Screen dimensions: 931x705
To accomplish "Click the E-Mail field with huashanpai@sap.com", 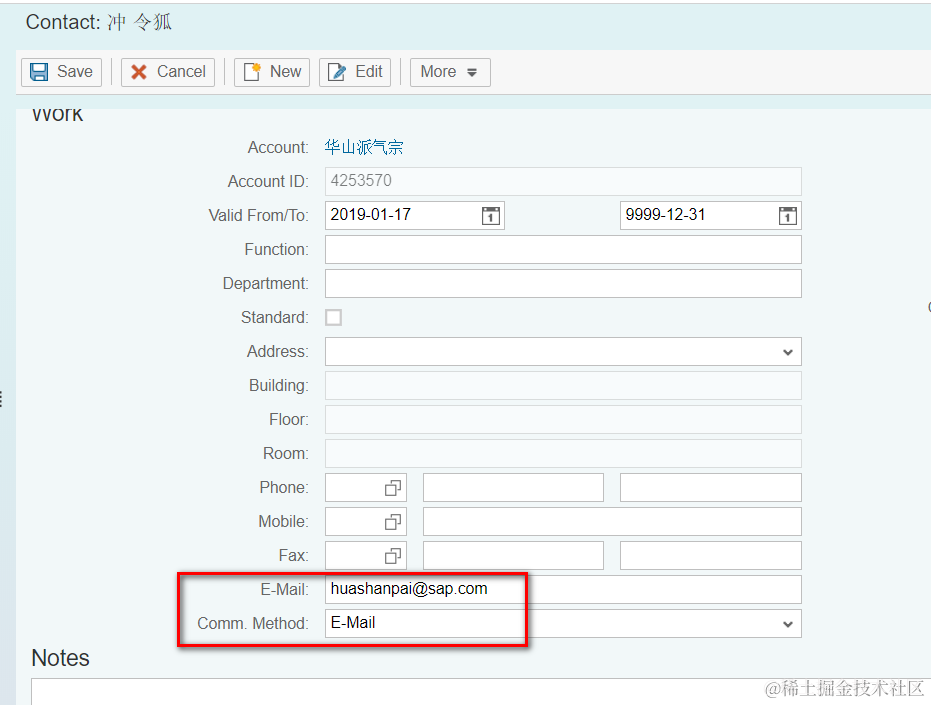I will pyautogui.click(x=563, y=589).
